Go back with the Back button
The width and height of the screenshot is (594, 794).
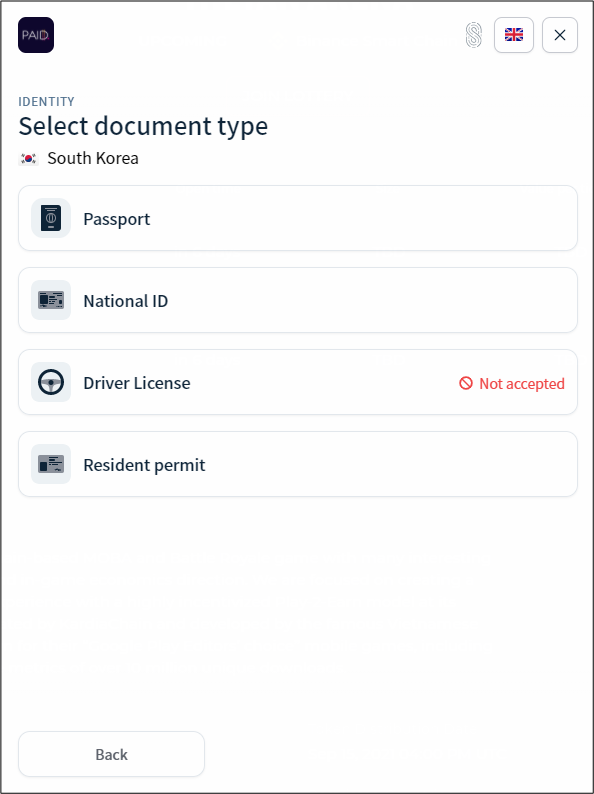click(111, 755)
